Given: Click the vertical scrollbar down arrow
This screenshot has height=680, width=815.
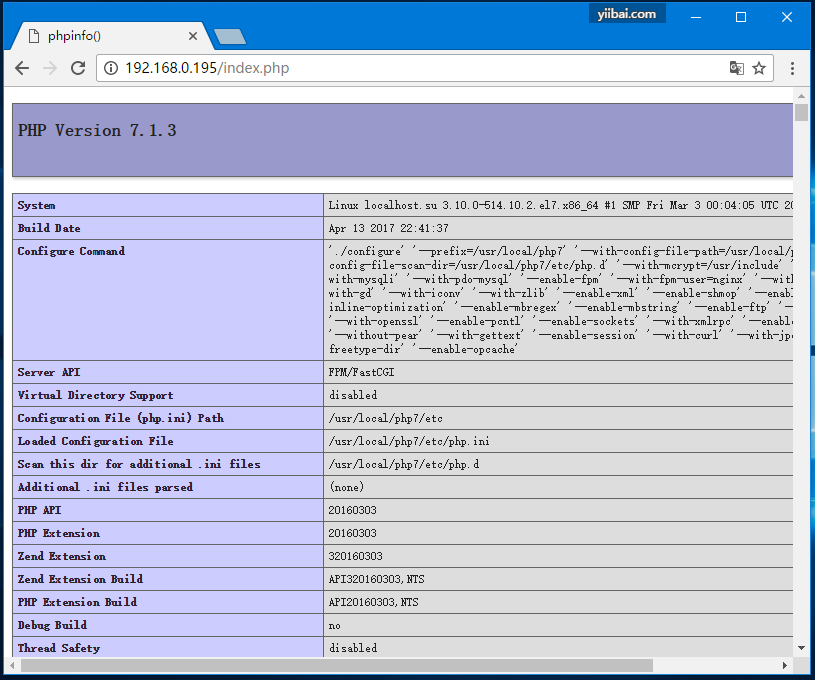Looking at the screenshot, I should point(801,649).
